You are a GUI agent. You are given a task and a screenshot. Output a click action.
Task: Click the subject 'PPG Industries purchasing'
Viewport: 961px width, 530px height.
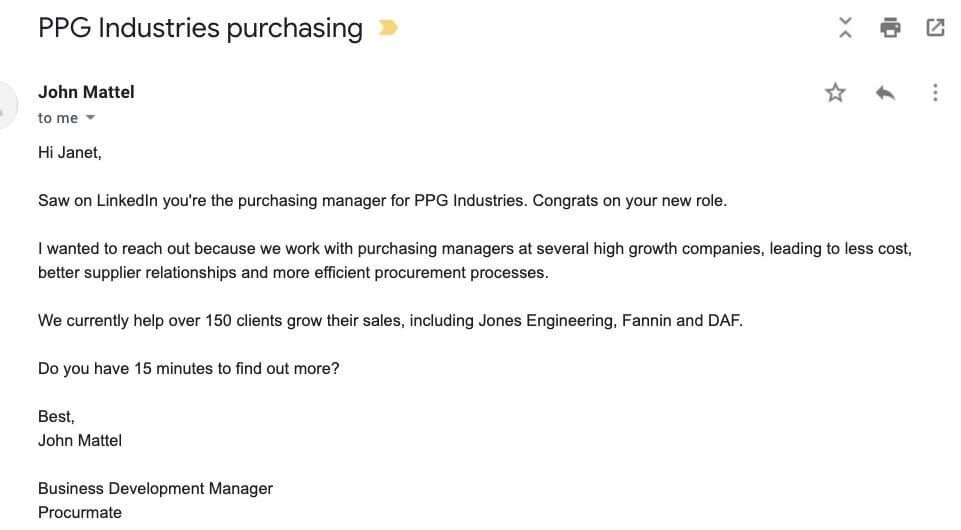(200, 28)
